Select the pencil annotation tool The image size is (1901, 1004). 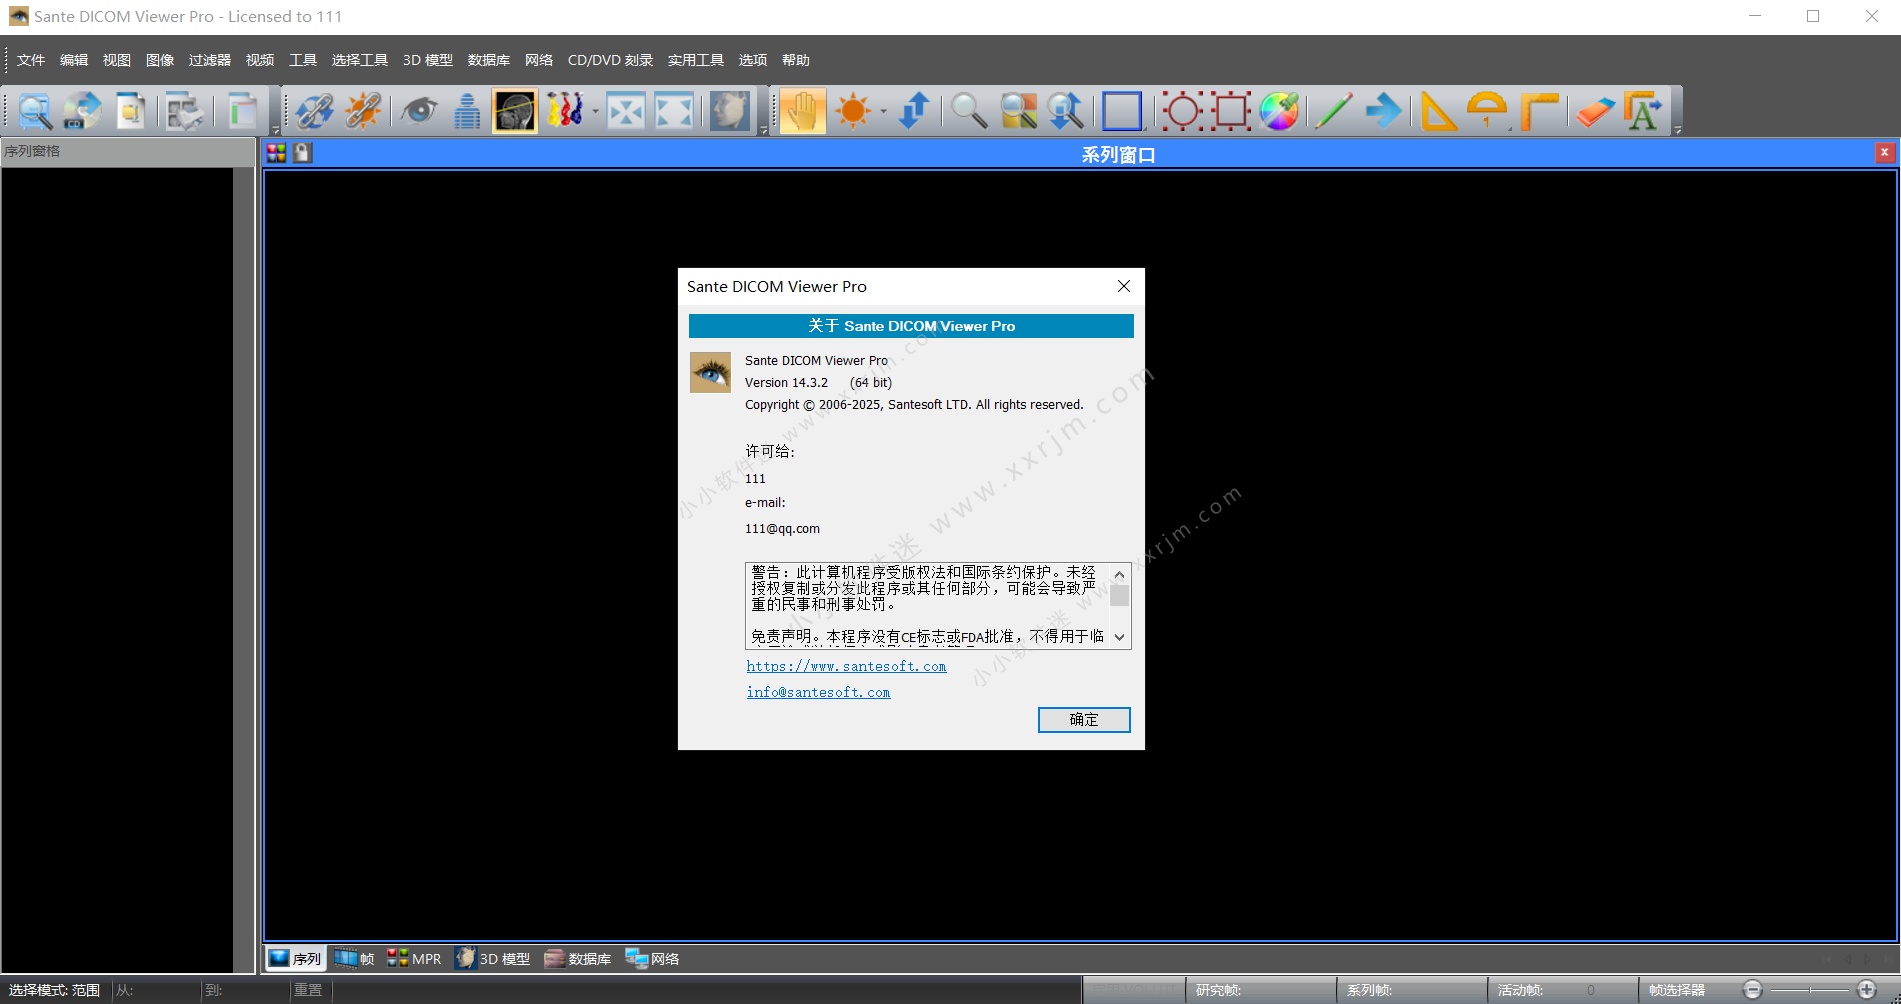[1332, 111]
